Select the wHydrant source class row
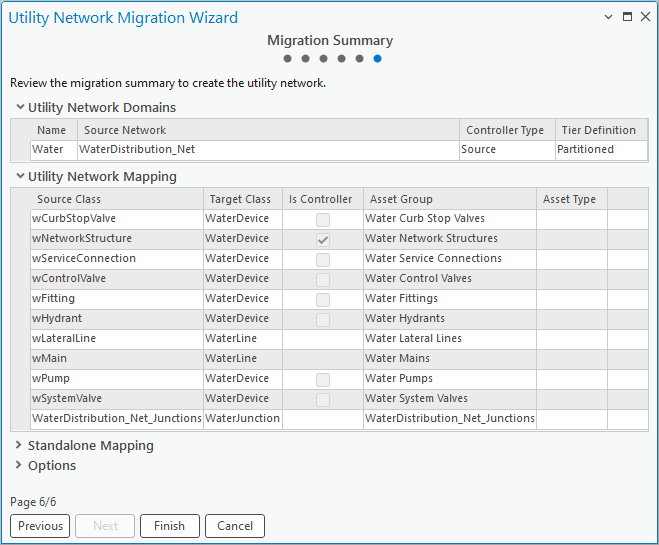 (x=56, y=319)
